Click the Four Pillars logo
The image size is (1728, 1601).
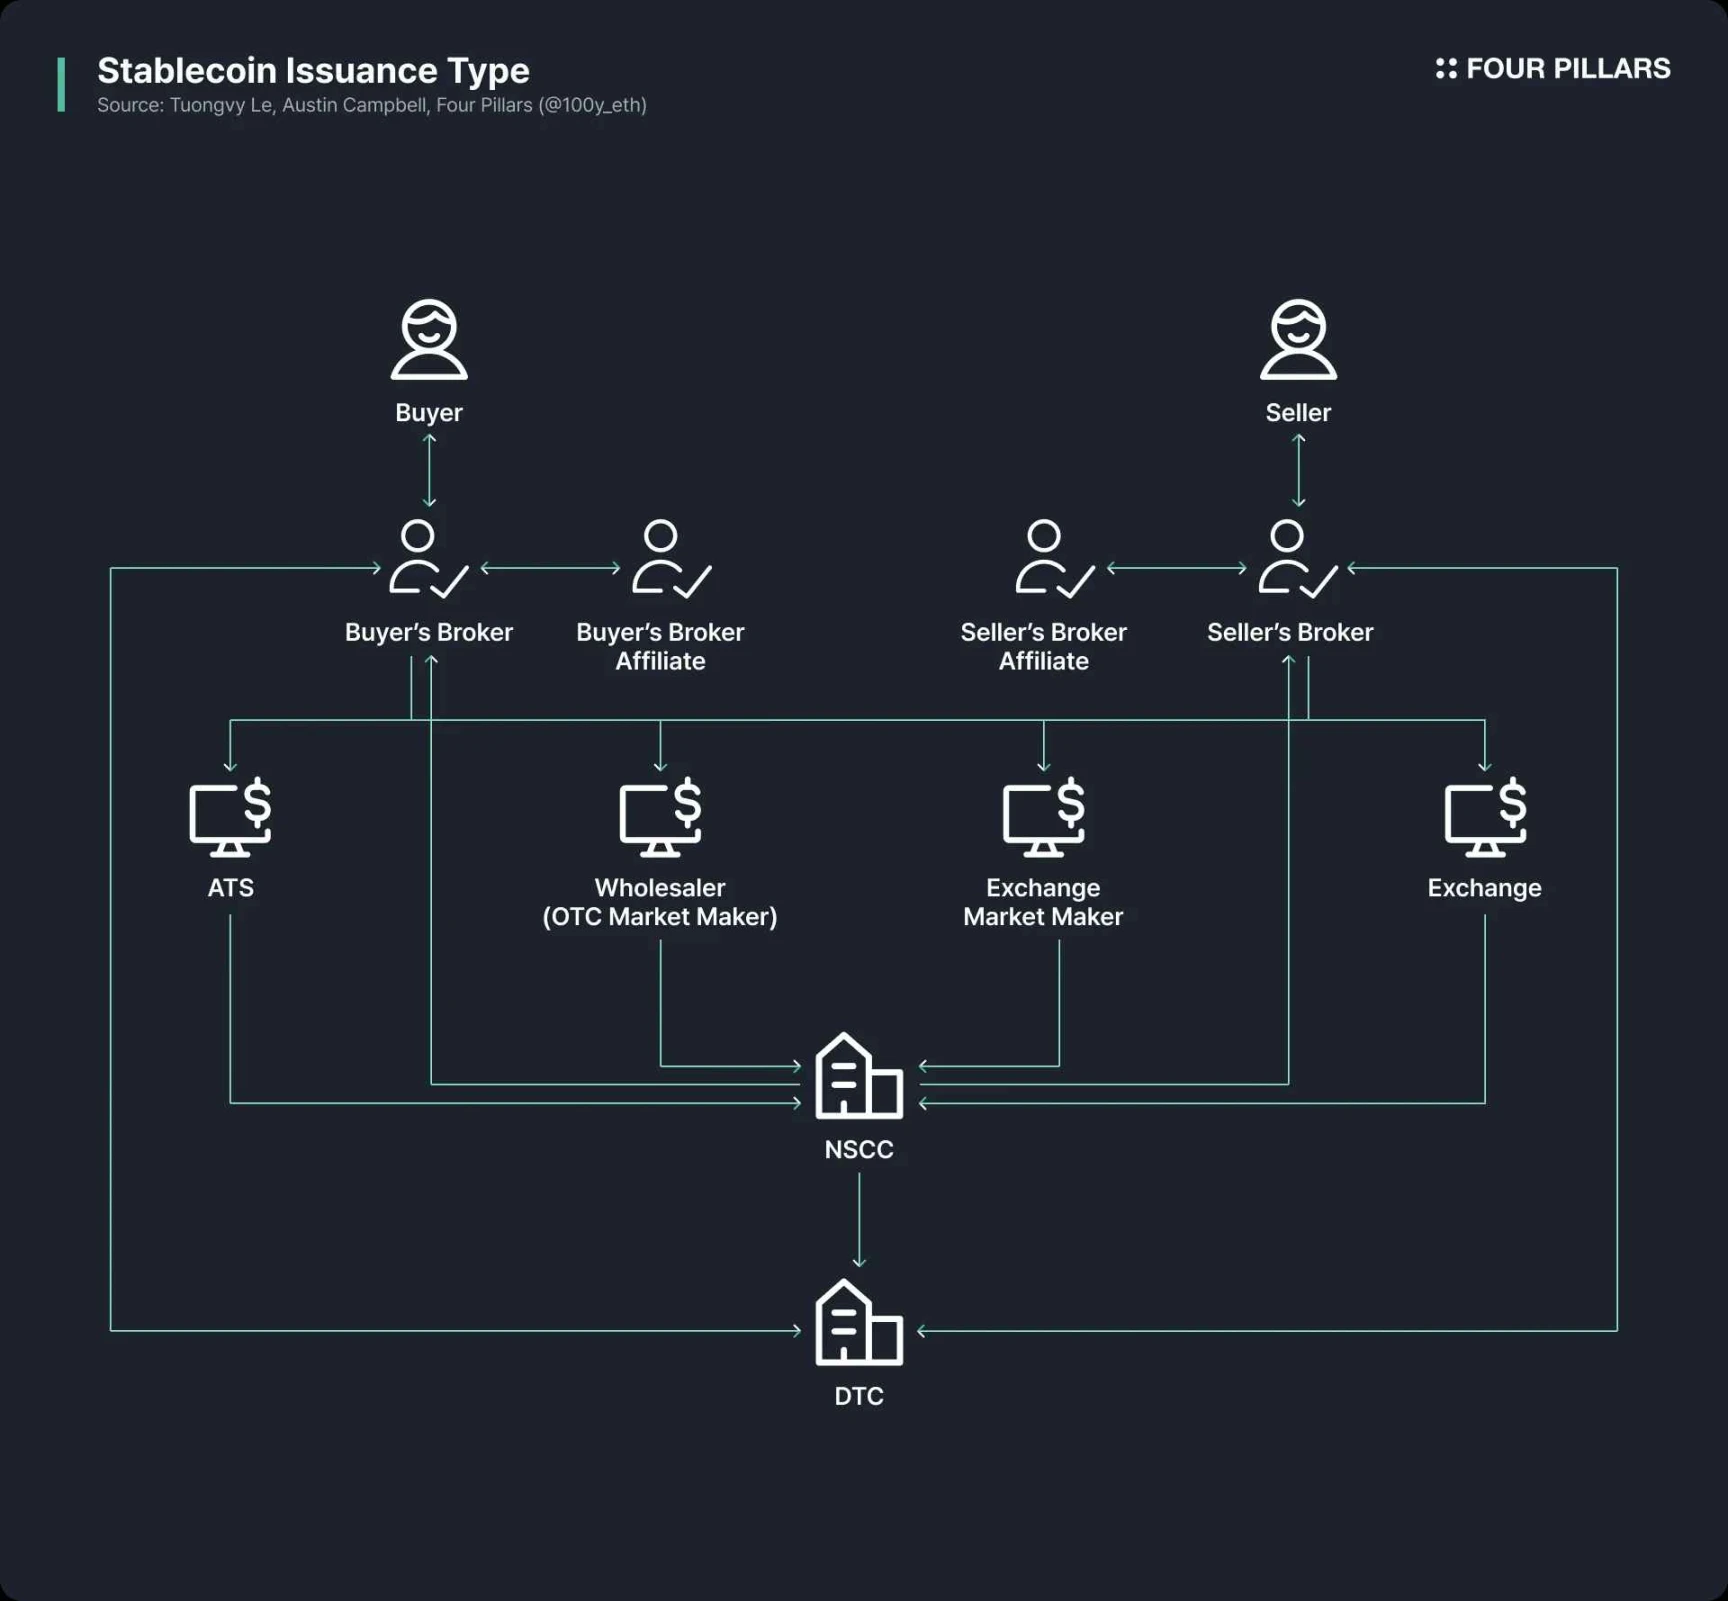(x=1552, y=68)
